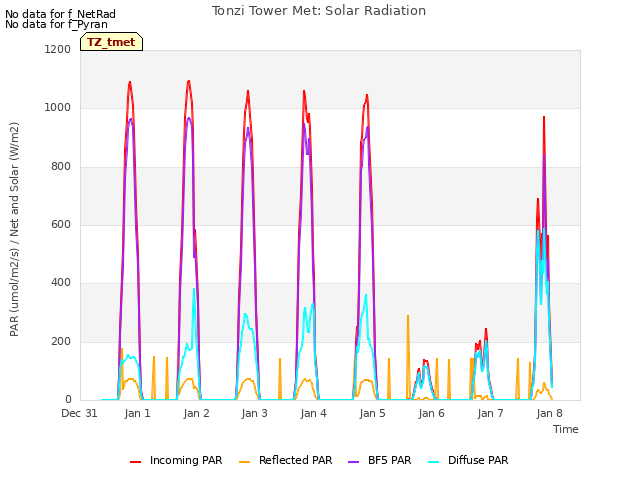
Task: Click the Jan 6 x-axis tick label
Action: 431,413
